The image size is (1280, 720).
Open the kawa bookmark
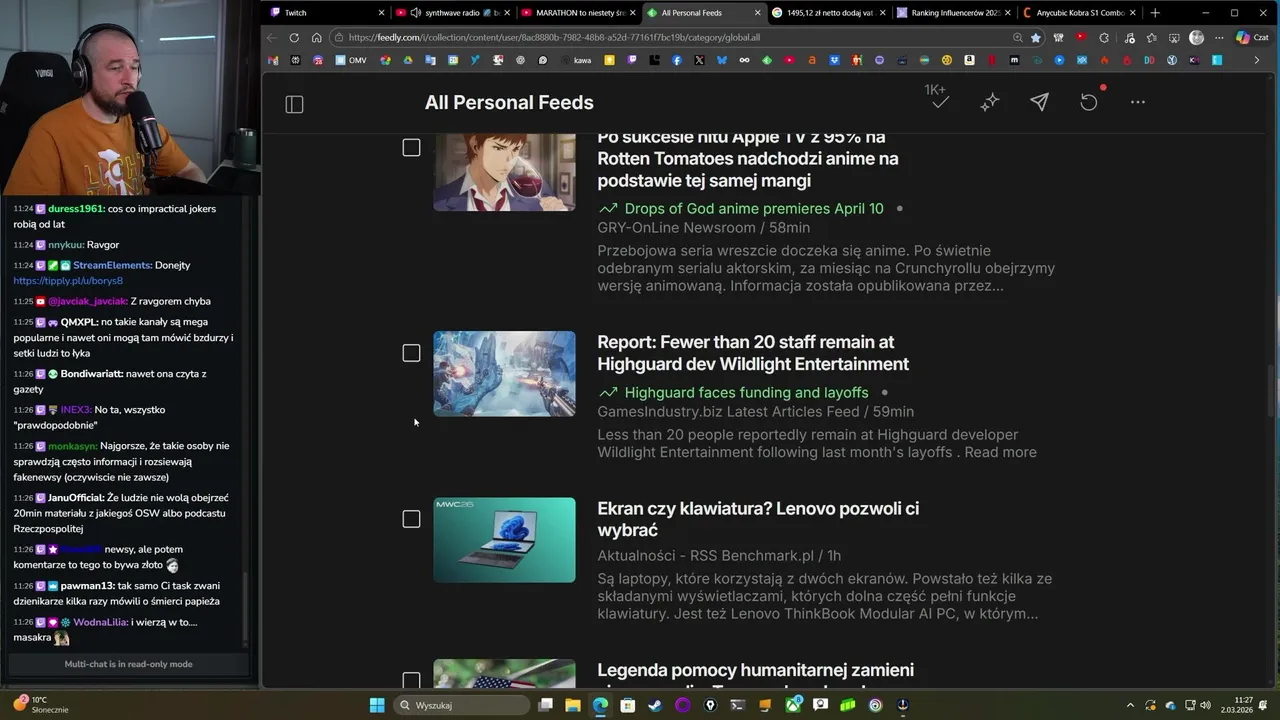click(x=576, y=60)
